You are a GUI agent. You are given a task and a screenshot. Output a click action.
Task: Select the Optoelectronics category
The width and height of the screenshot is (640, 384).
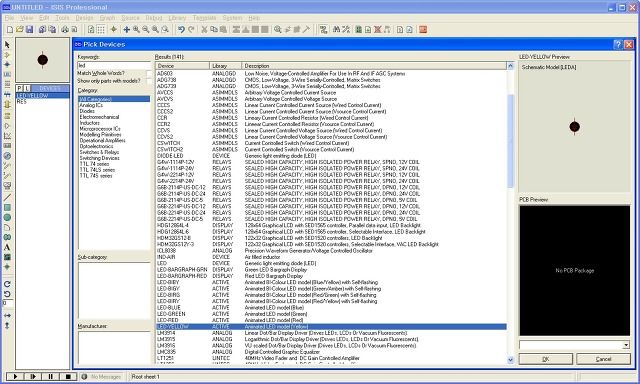tap(96, 146)
